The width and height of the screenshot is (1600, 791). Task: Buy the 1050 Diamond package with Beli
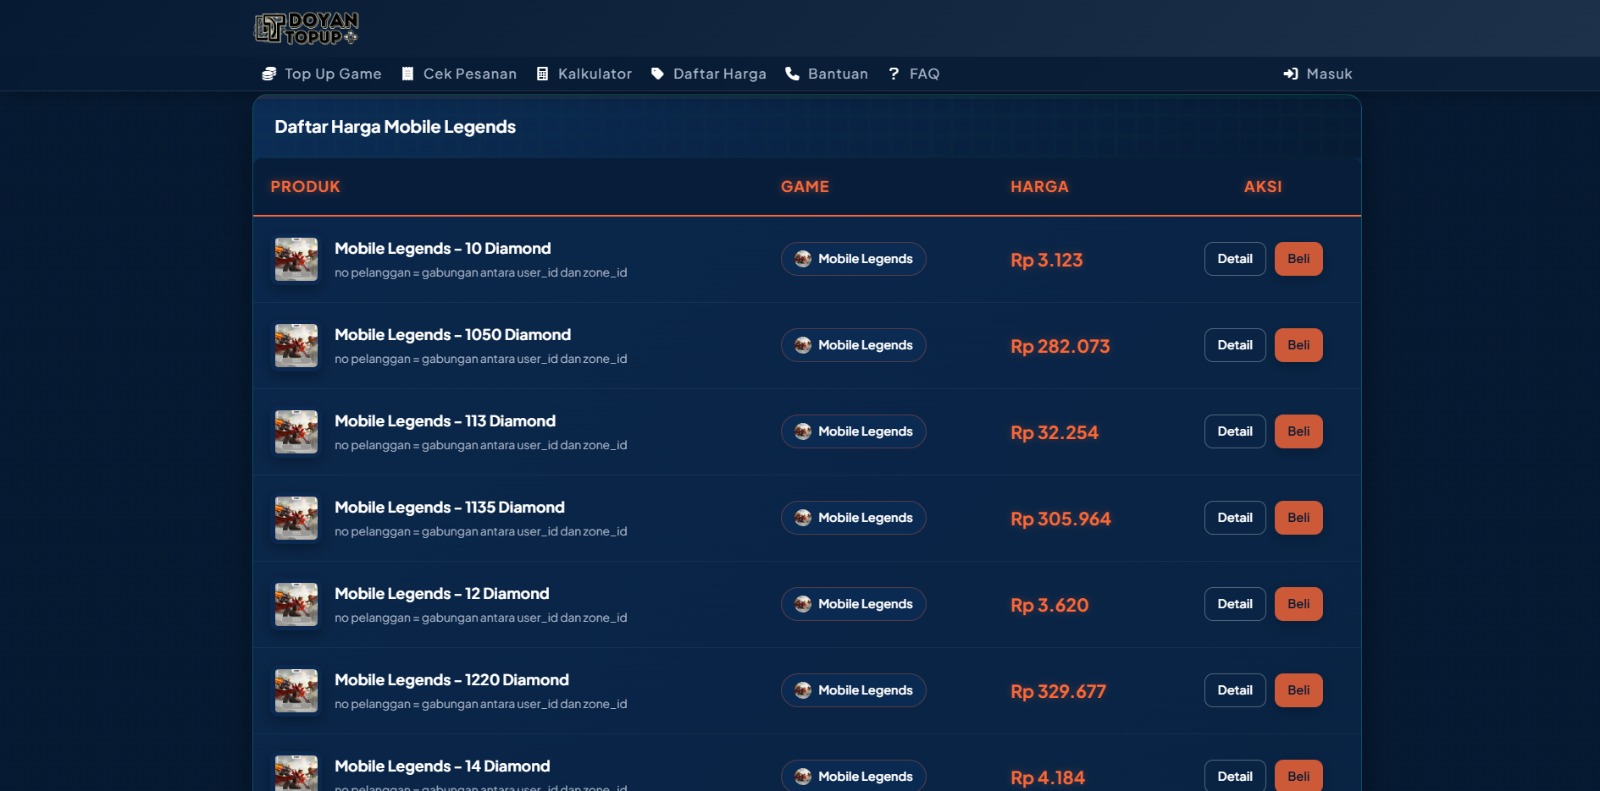(1298, 345)
